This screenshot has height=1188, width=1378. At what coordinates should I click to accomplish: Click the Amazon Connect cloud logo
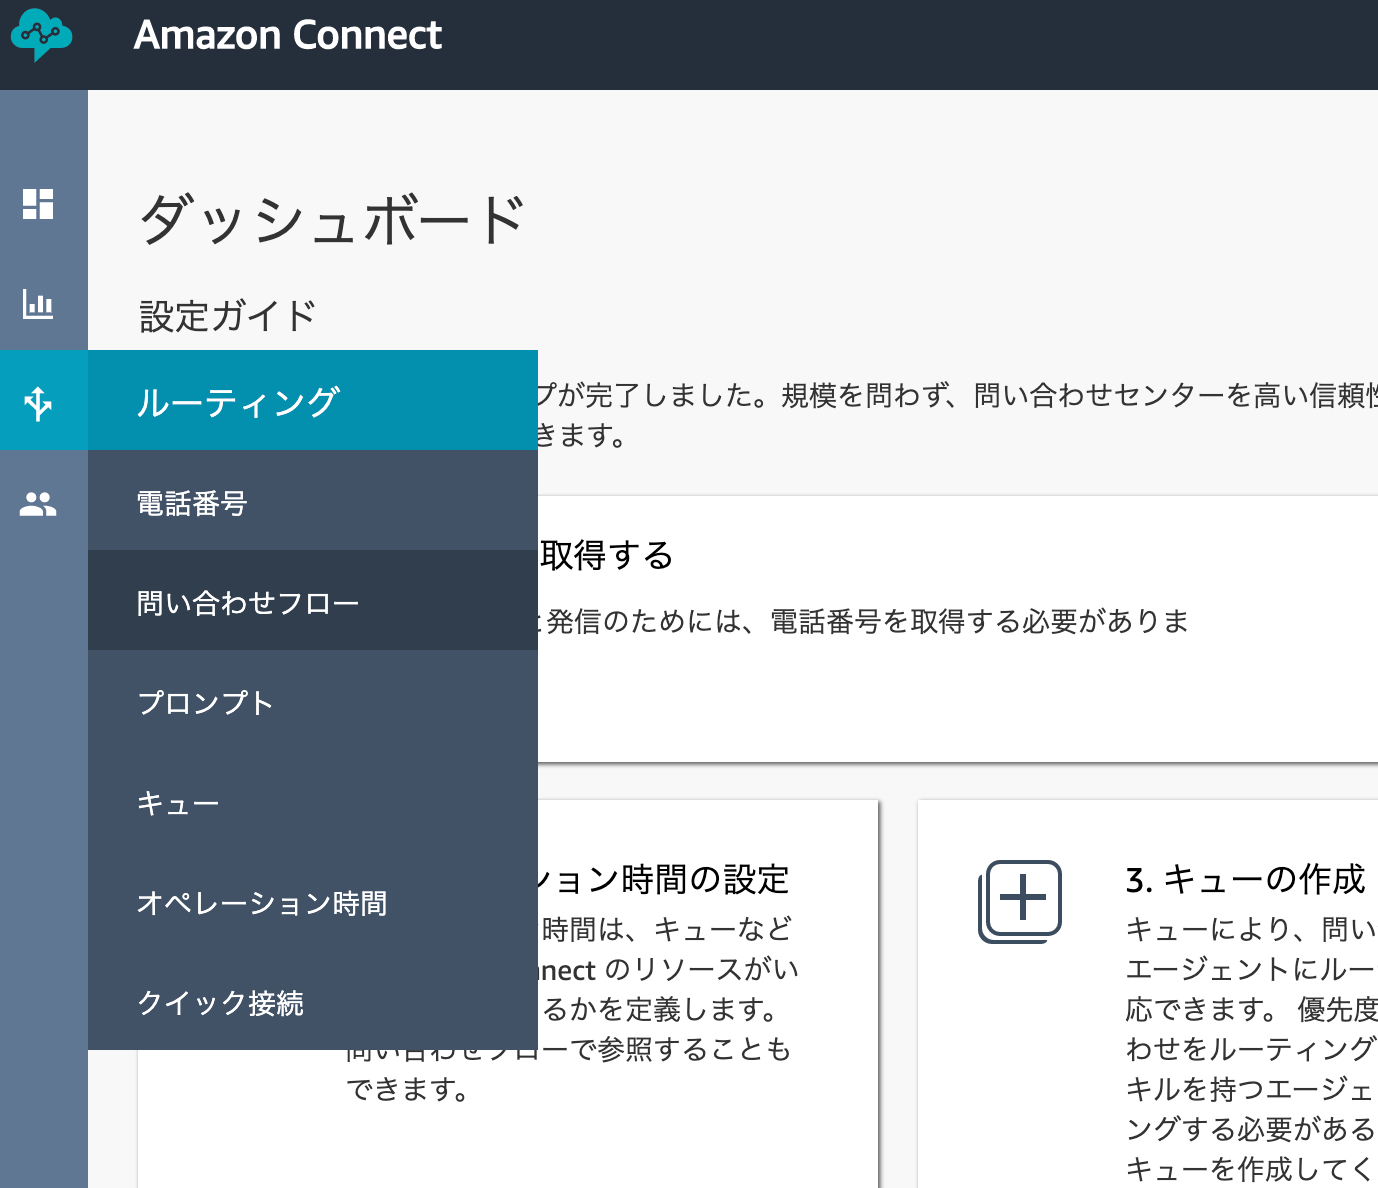[41, 35]
